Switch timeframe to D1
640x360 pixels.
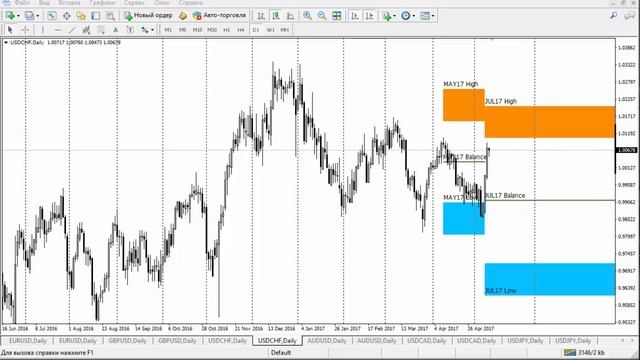256,30
